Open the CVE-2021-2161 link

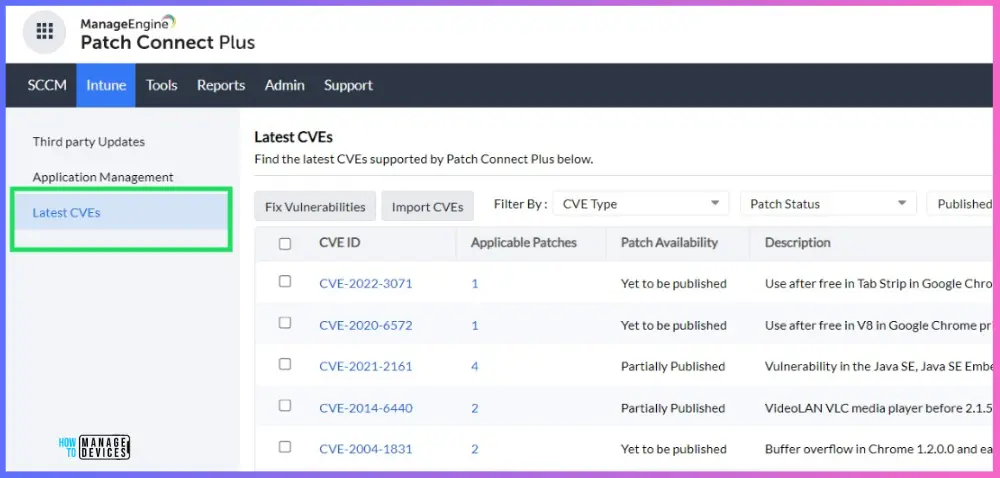tap(365, 366)
